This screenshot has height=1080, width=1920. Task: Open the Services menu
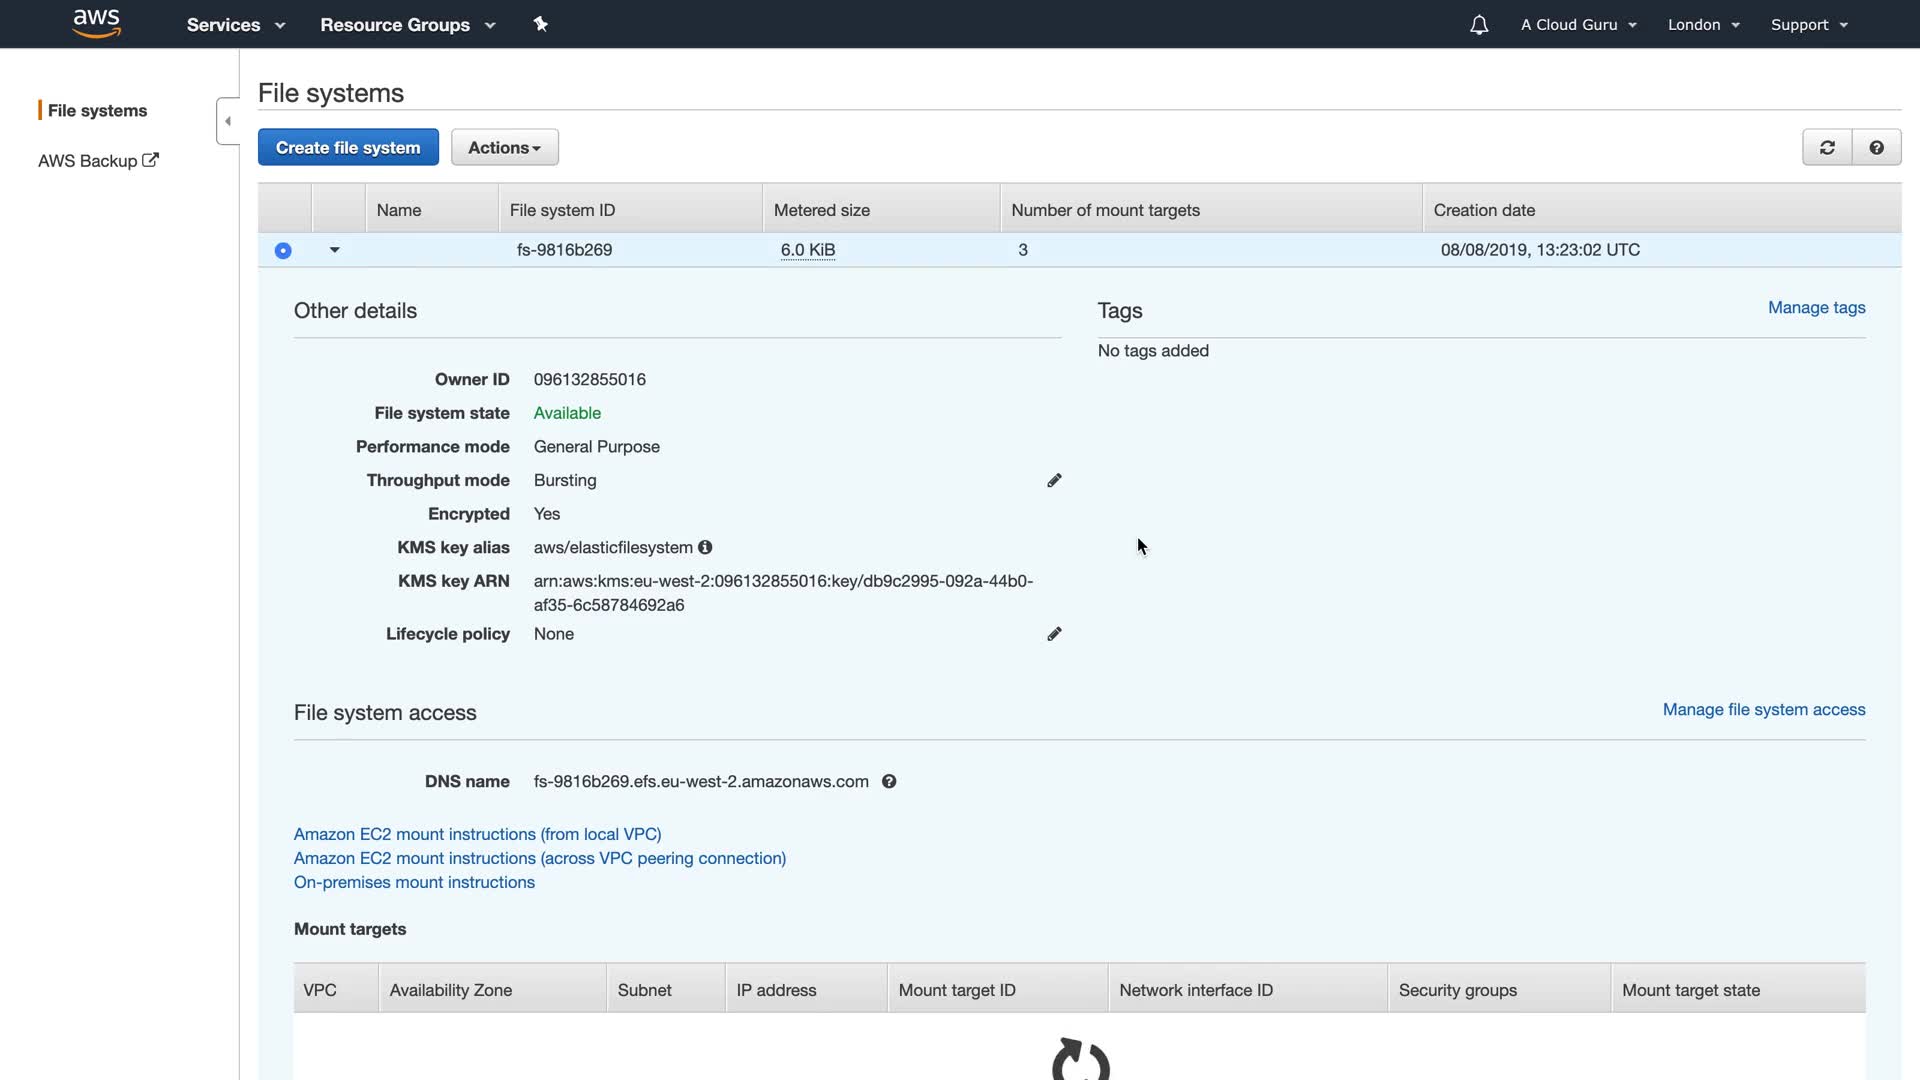tap(235, 25)
